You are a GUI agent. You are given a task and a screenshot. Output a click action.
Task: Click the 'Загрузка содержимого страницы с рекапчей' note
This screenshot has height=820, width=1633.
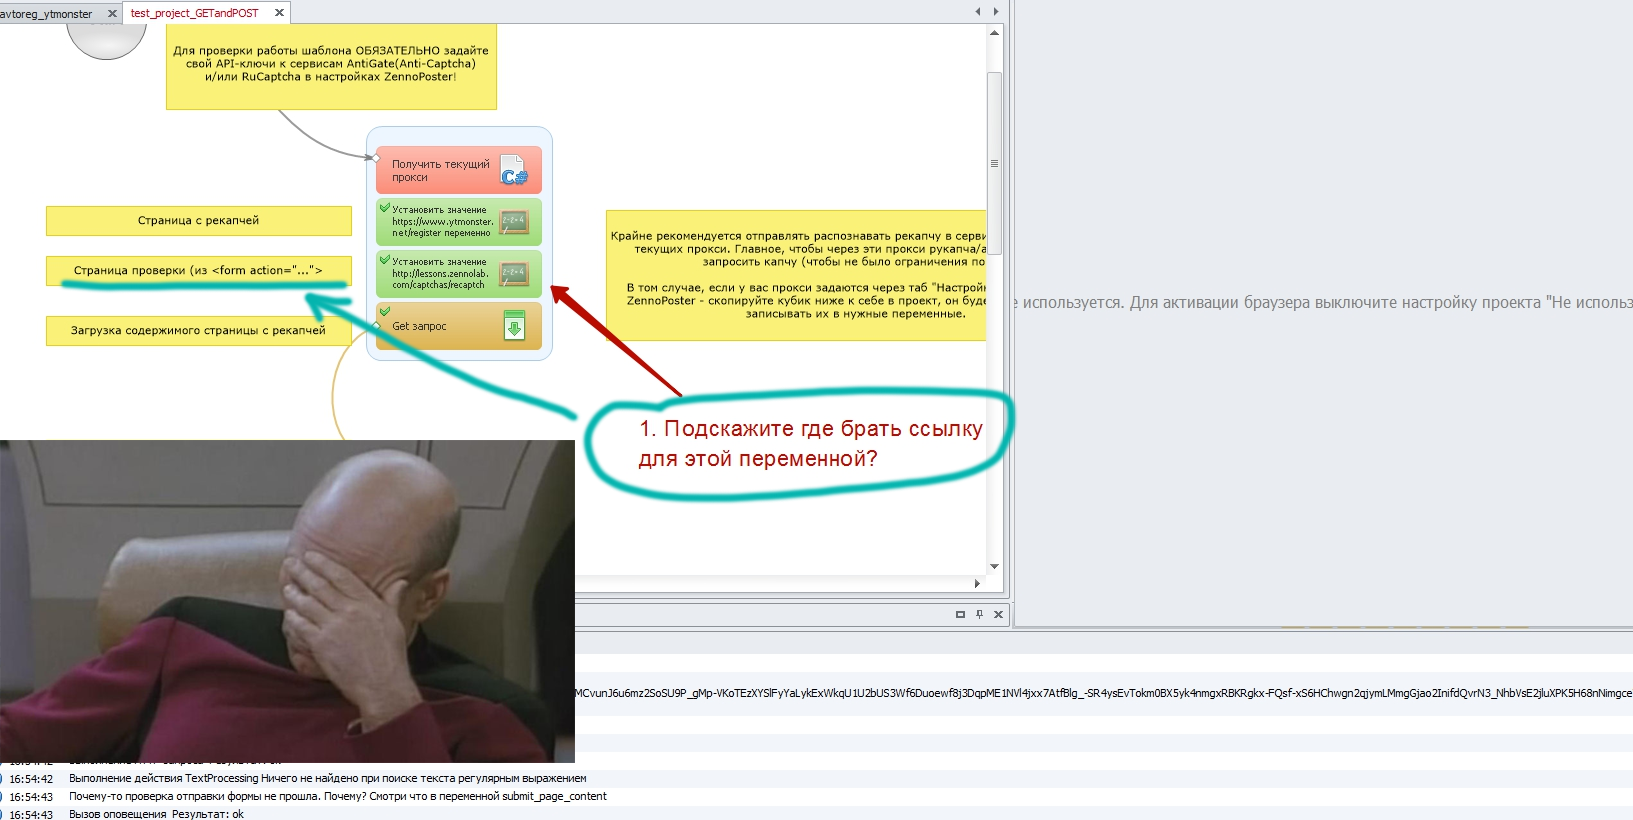pyautogui.click(x=199, y=331)
